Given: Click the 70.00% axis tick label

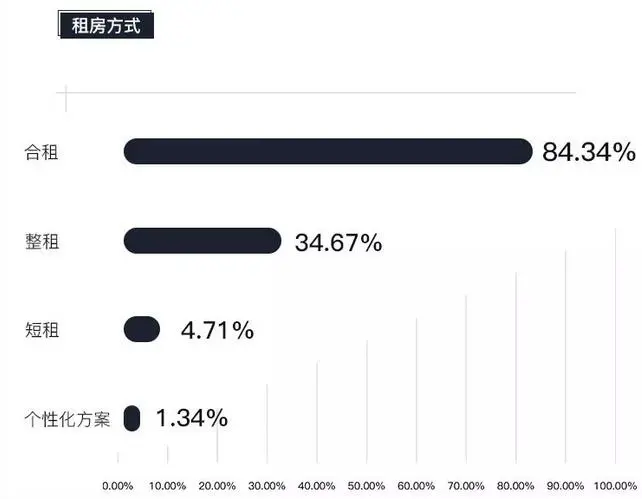Looking at the screenshot, I should [466, 486].
